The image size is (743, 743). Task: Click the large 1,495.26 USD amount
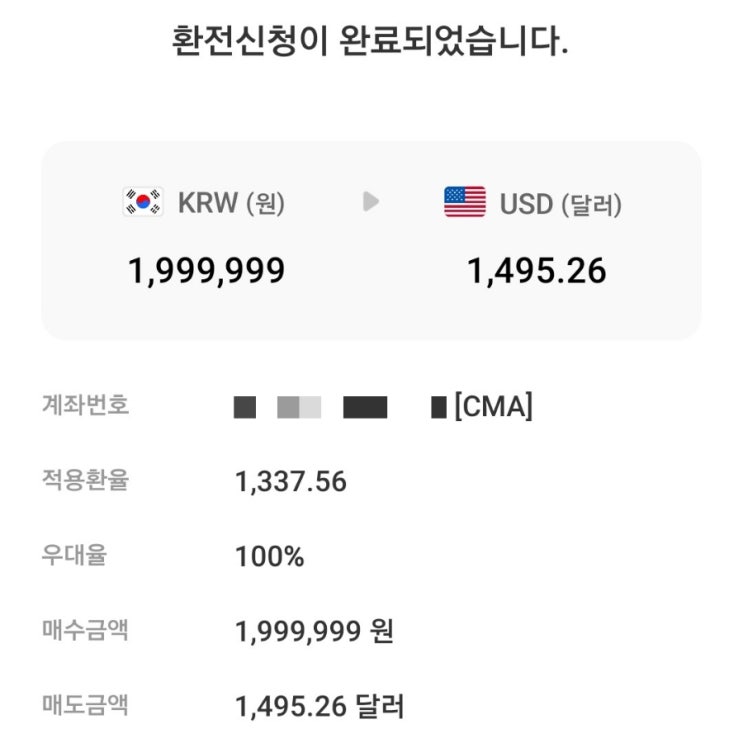537,270
